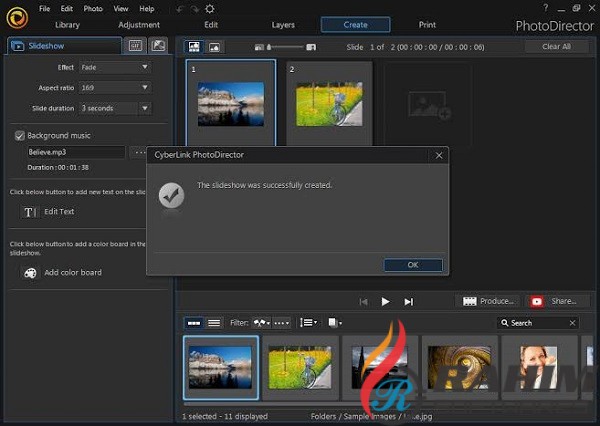The image size is (600, 426).
Task: Browse for music with the '...' button
Action: pyautogui.click(x=140, y=152)
